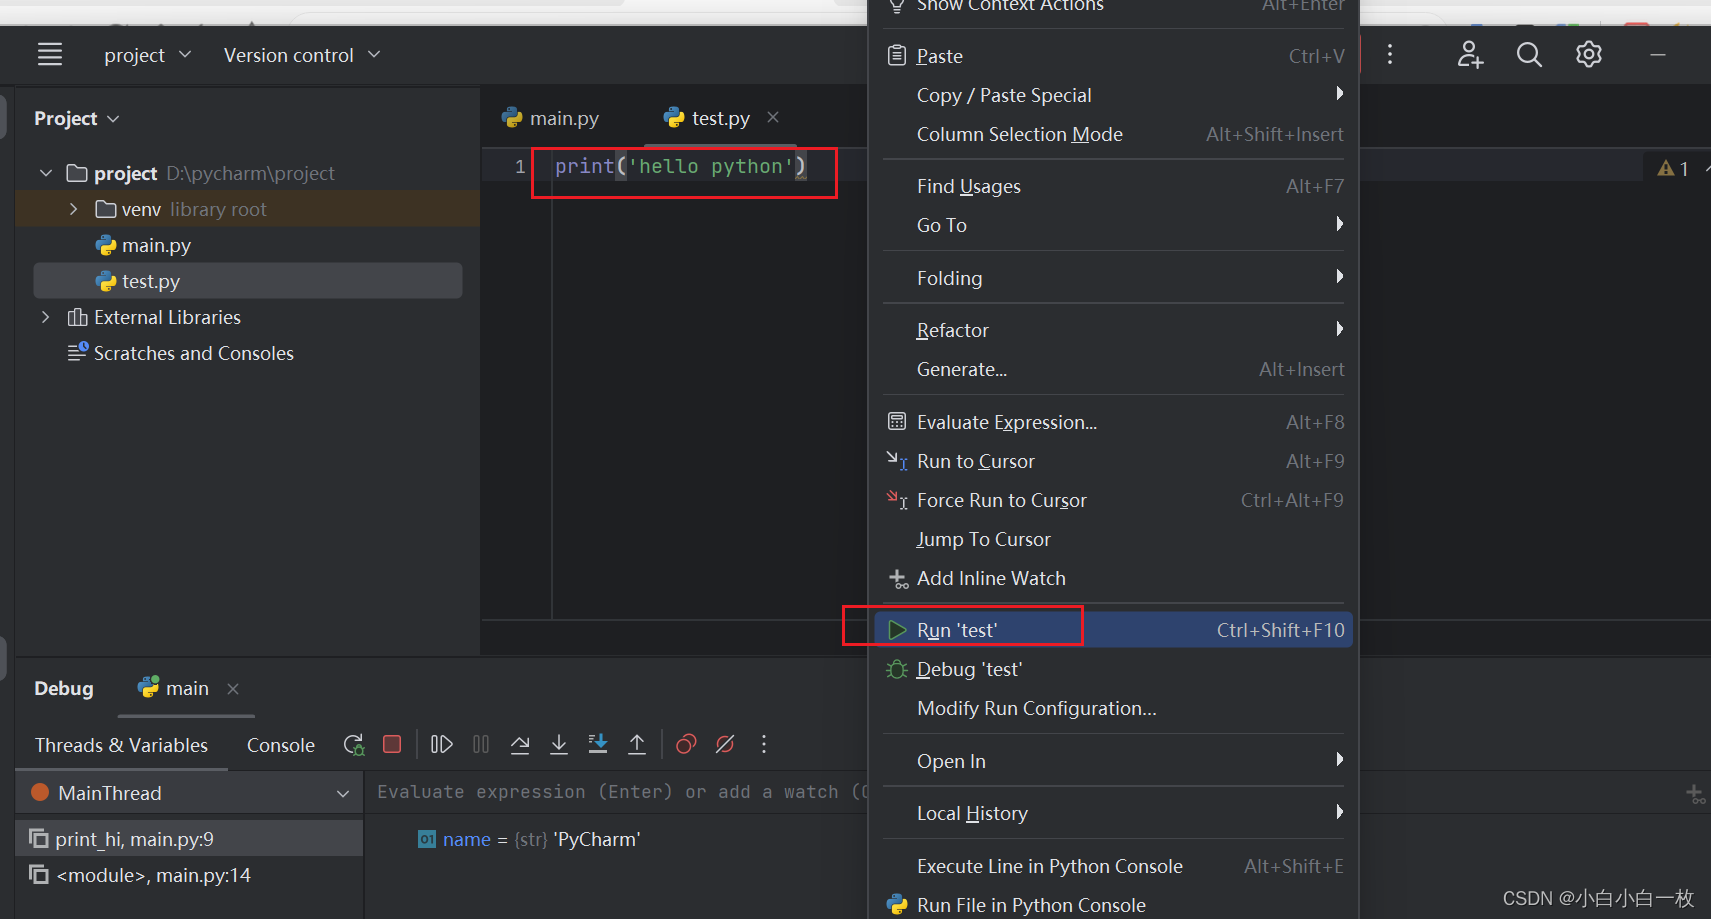This screenshot has width=1711, height=919.
Task: Click the add watch plus icon
Action: (x=1695, y=794)
